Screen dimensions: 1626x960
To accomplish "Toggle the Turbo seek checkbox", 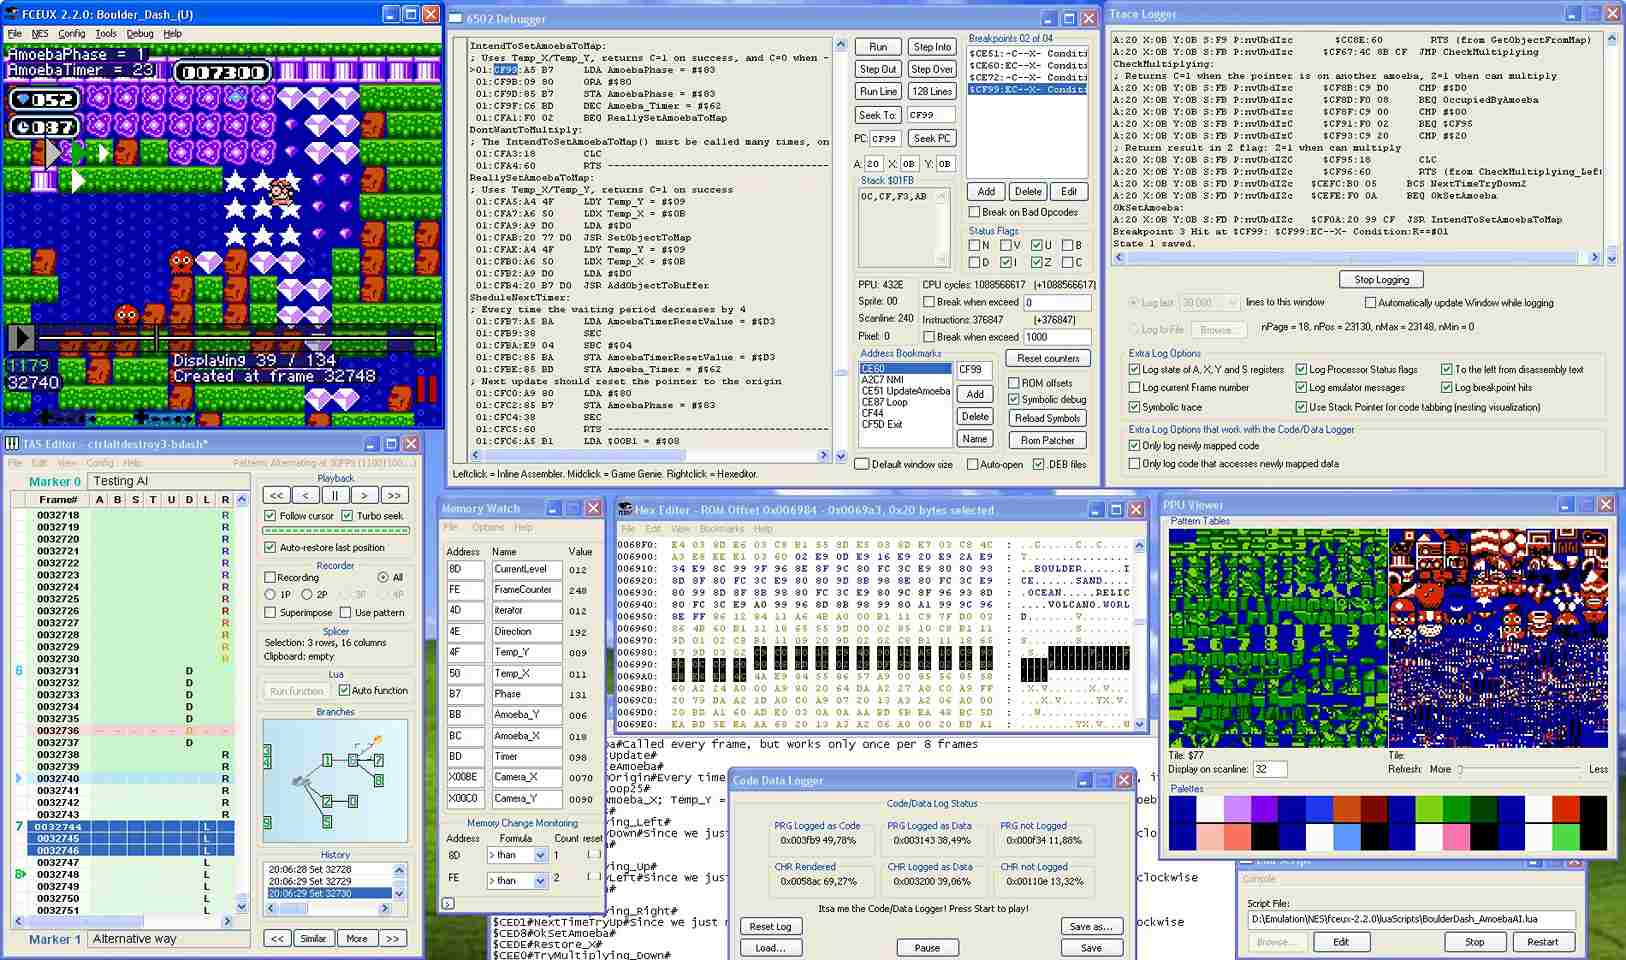I will coord(347,516).
